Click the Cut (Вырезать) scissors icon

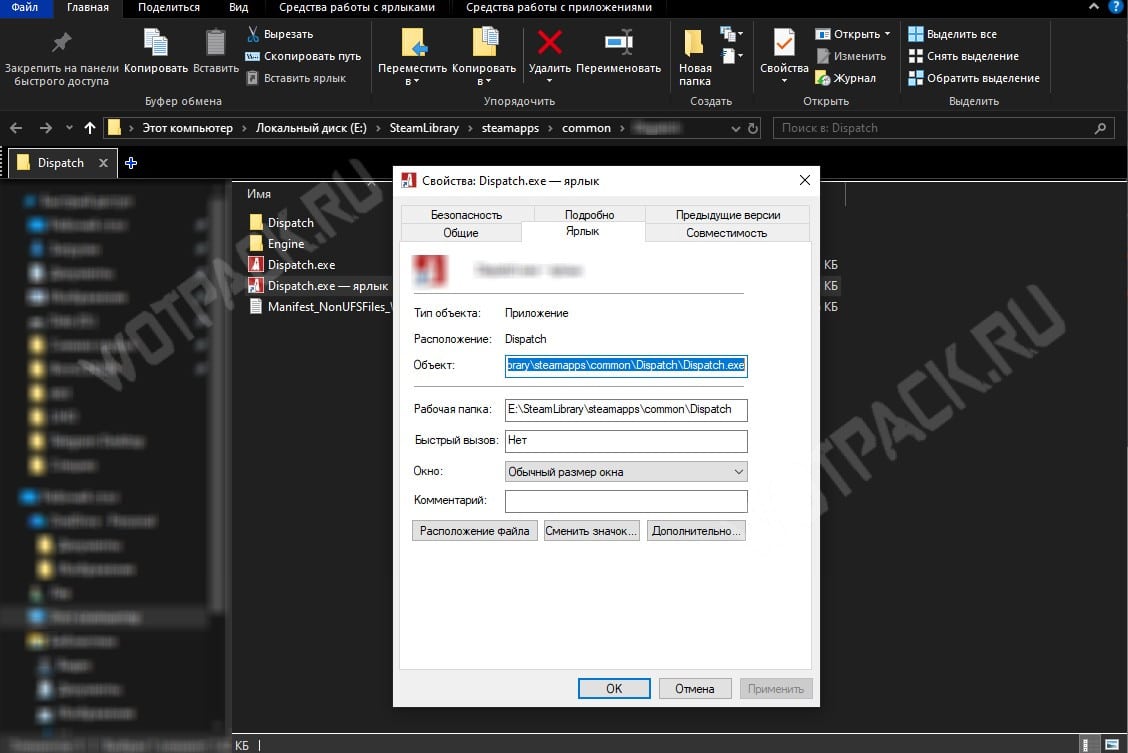pos(254,34)
